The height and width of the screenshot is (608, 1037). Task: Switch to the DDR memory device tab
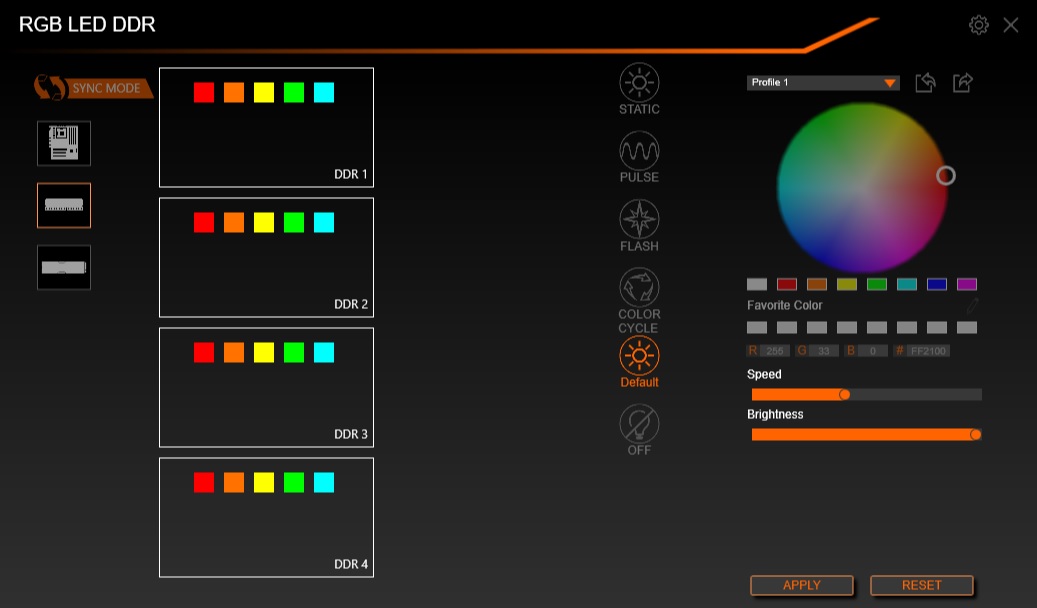click(64, 205)
